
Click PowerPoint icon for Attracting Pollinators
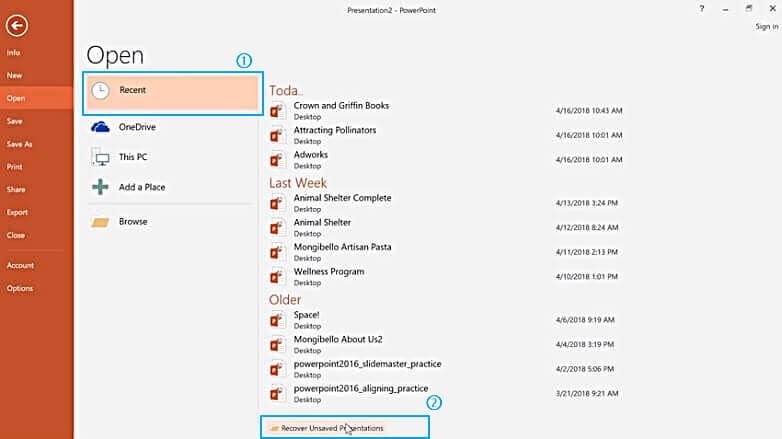[x=278, y=135]
